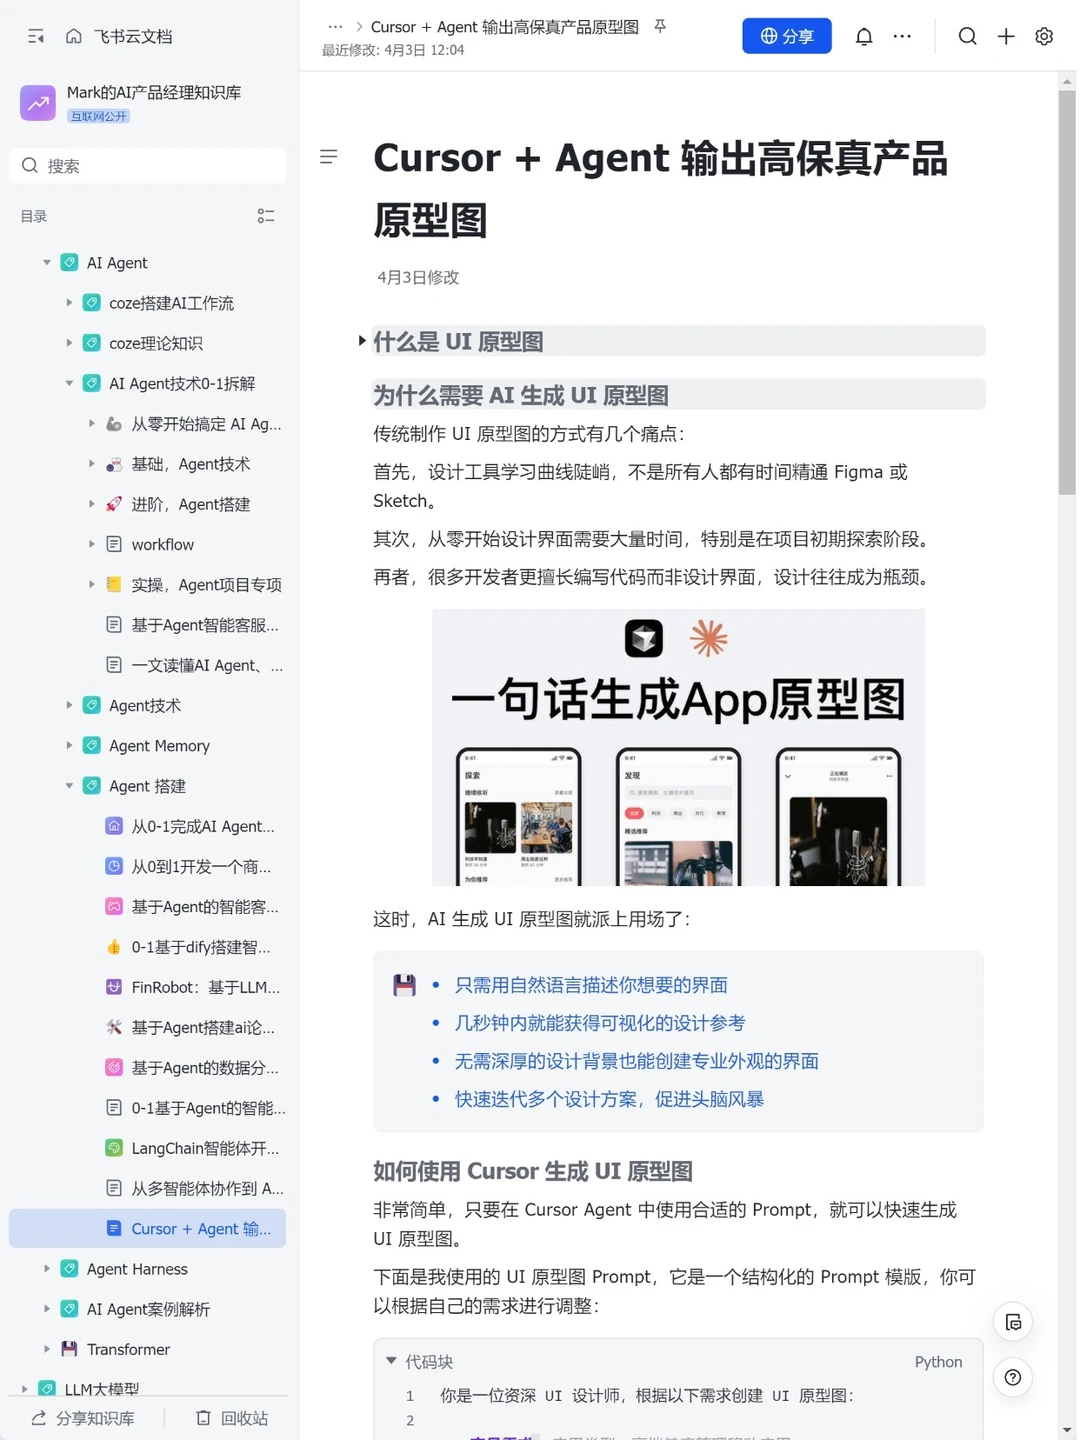Click the AI Agent green tag icon
The image size is (1080, 1440).
tap(69, 262)
